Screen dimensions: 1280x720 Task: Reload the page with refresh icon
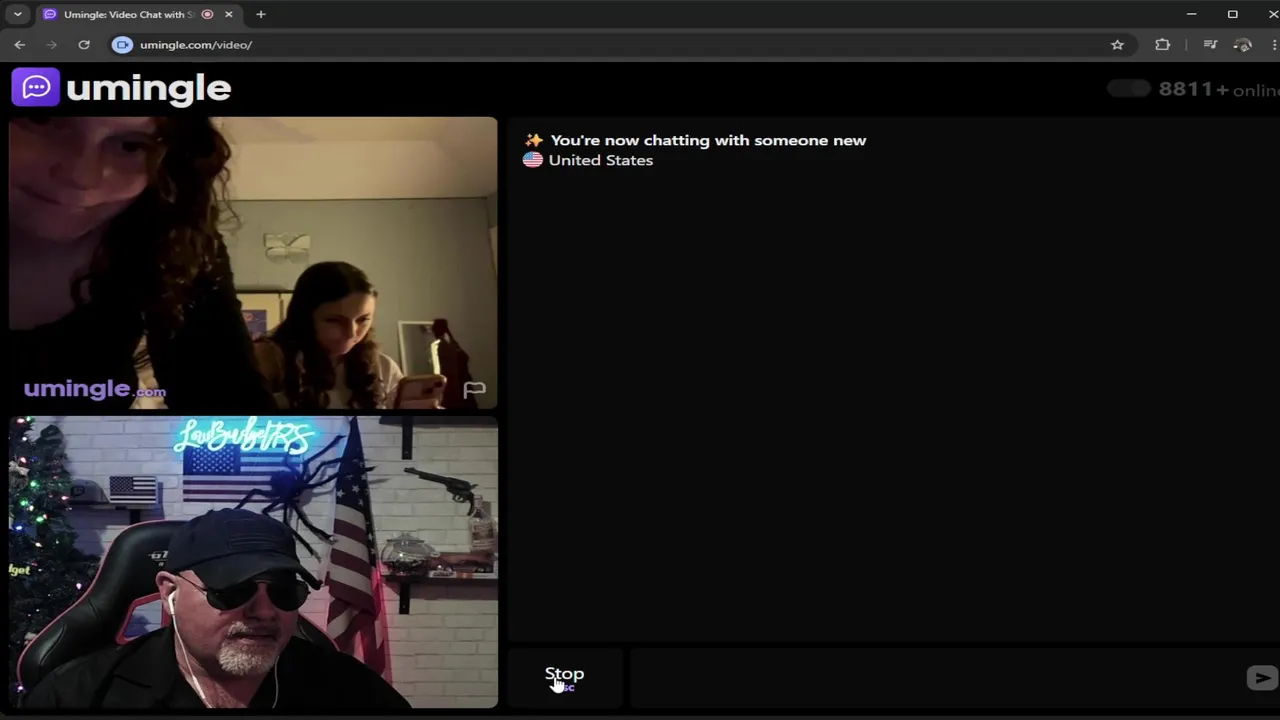click(84, 44)
